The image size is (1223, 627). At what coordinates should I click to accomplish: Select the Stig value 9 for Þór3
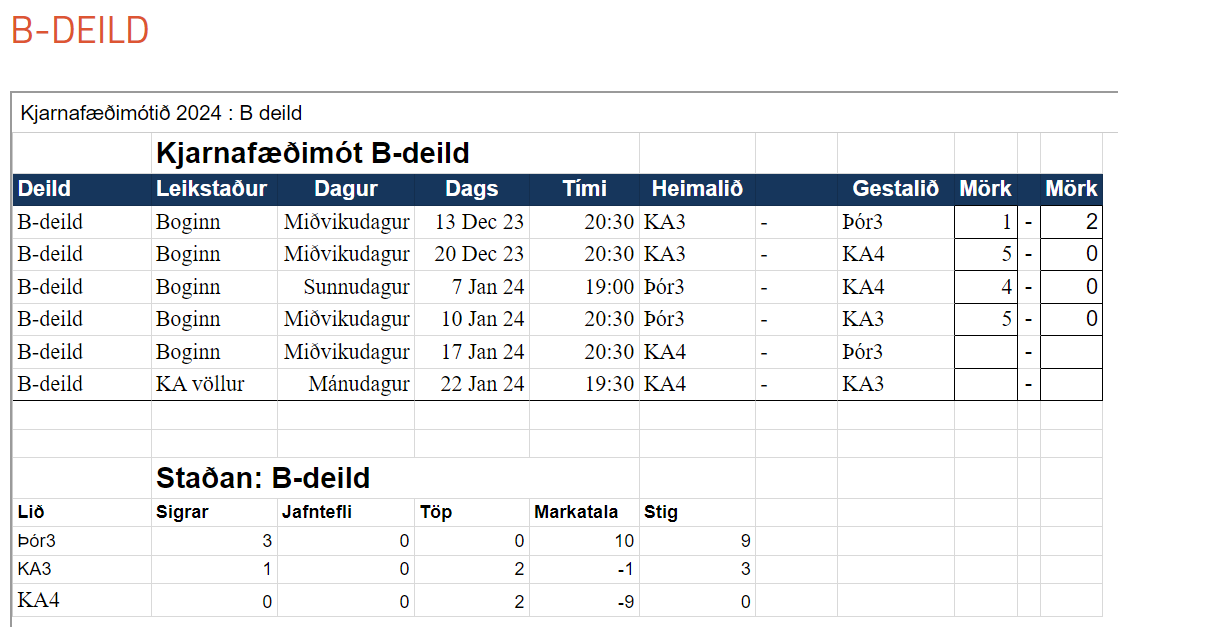point(743,542)
